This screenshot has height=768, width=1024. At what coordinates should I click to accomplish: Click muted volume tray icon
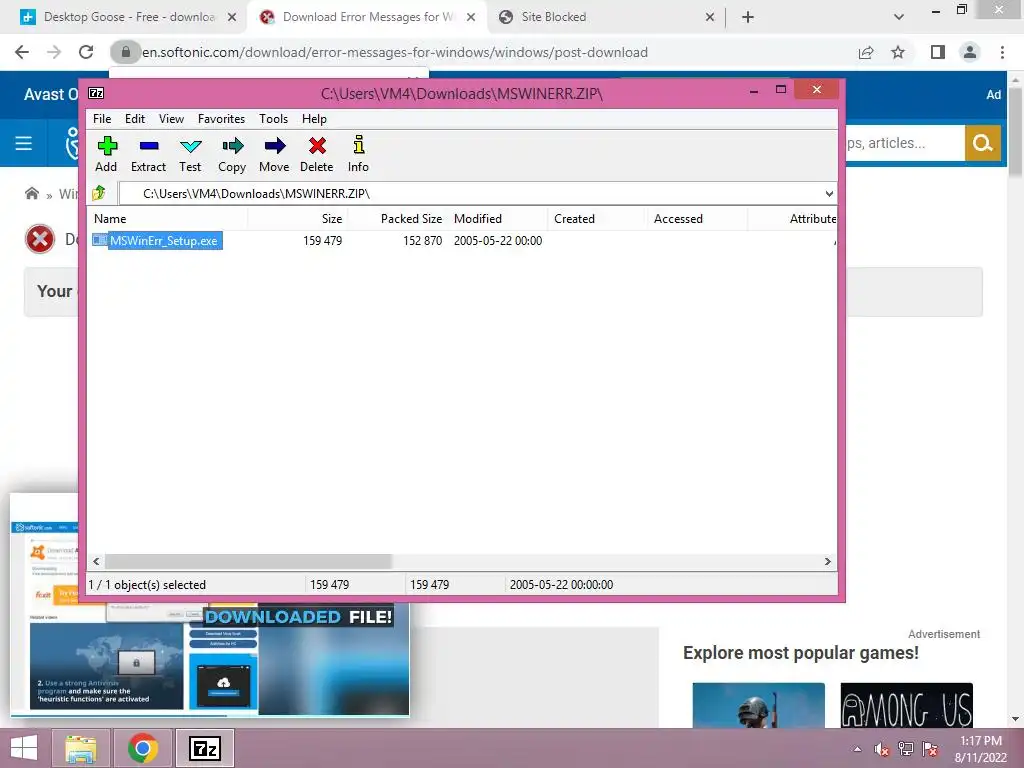[882, 749]
